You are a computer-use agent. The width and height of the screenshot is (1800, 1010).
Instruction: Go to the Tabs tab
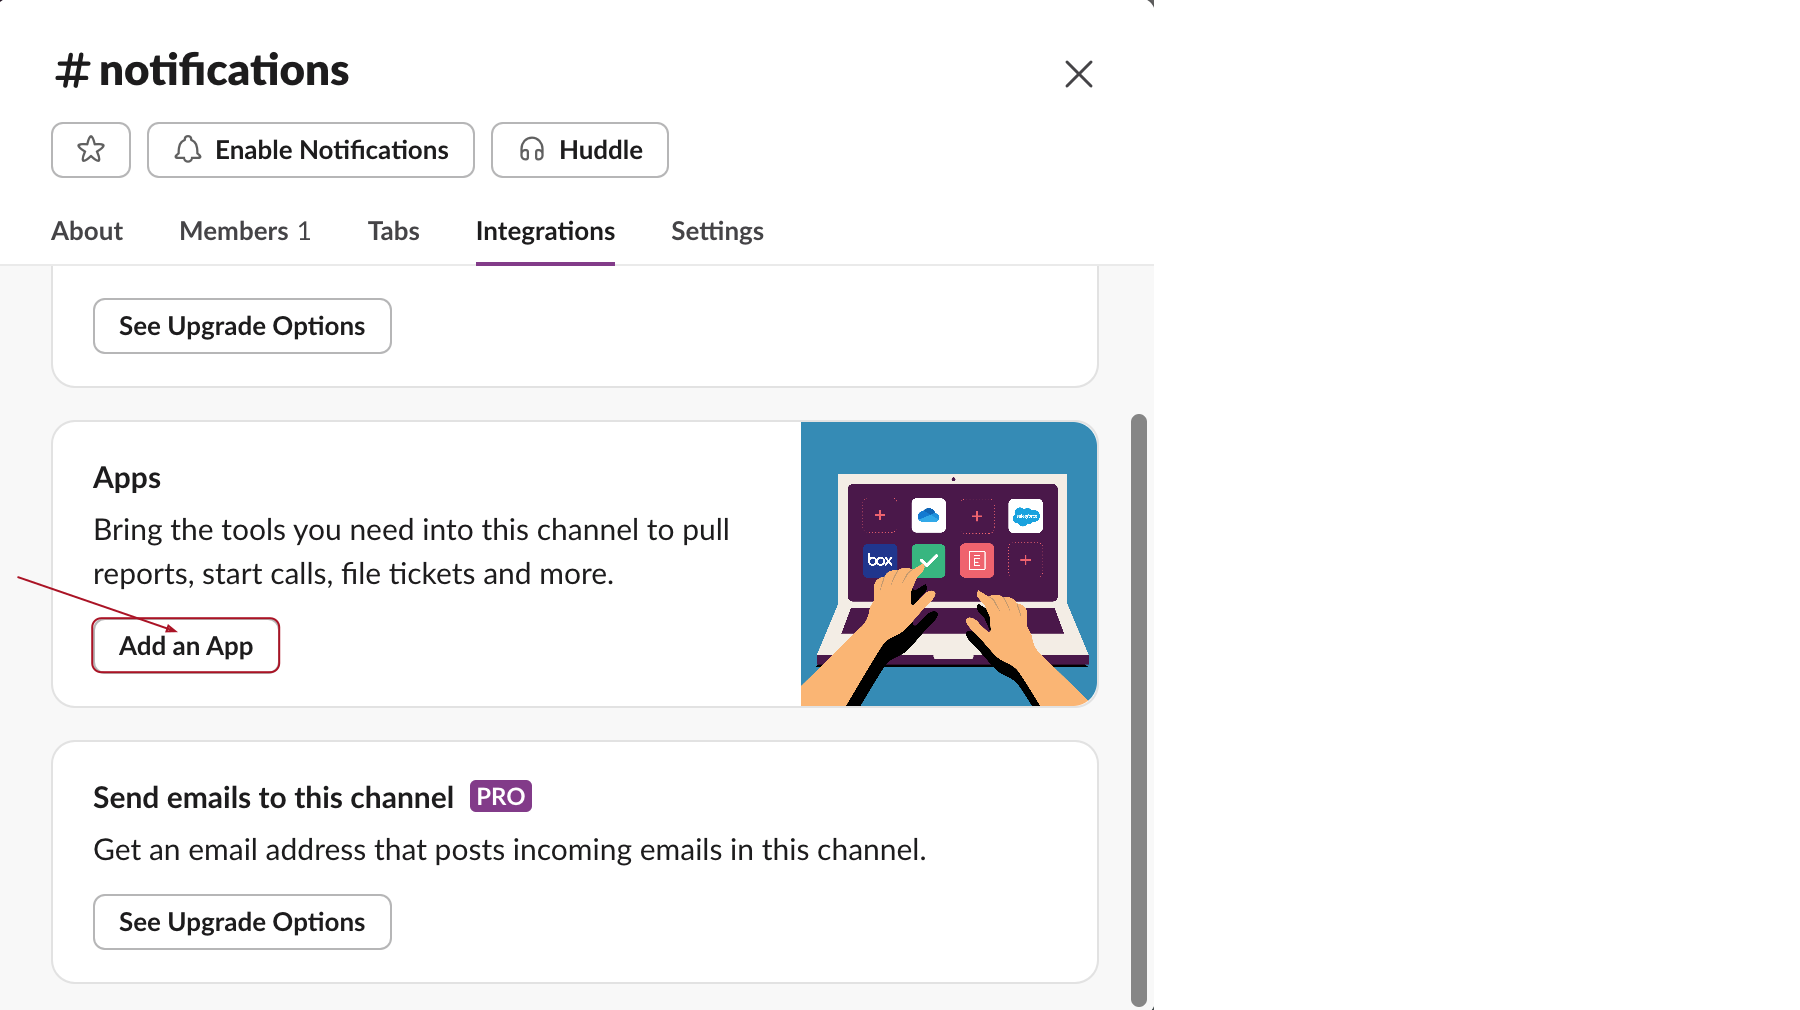click(393, 231)
